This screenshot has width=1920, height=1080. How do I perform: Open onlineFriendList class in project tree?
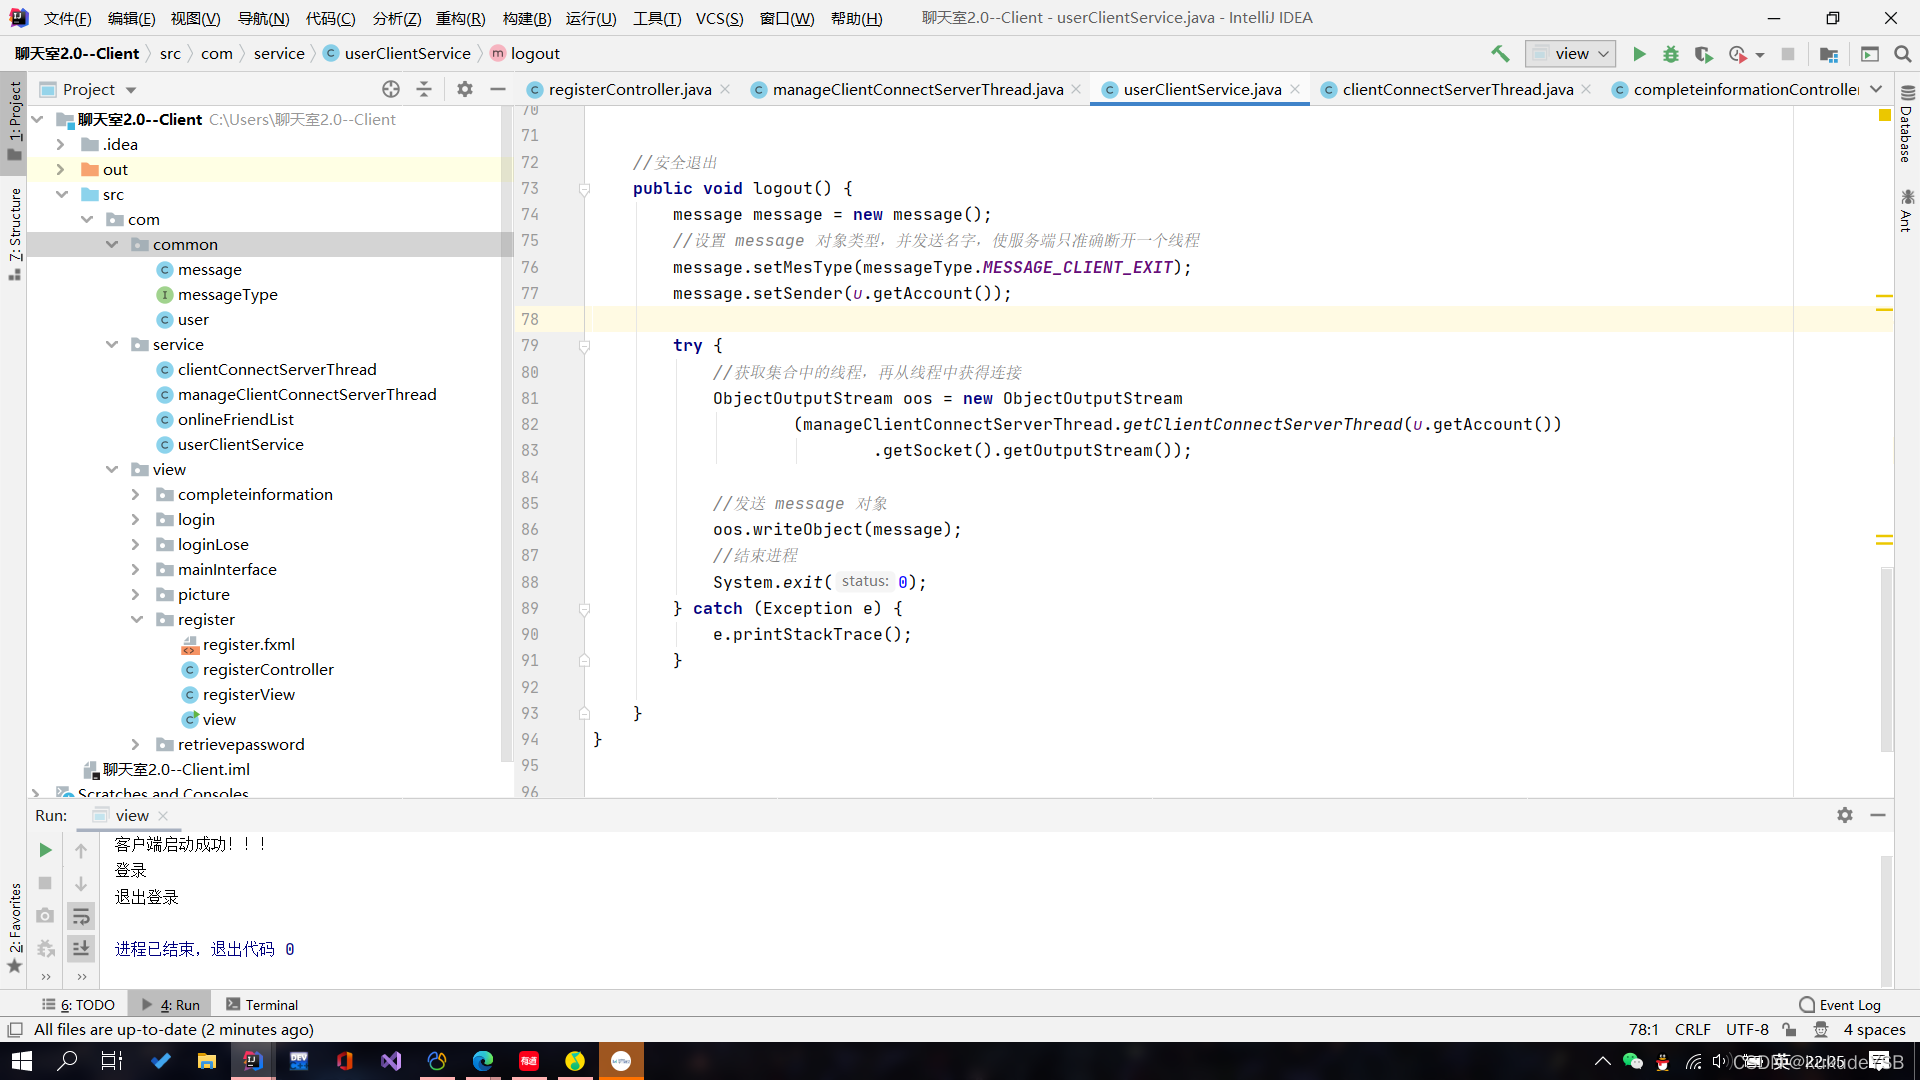click(x=236, y=420)
